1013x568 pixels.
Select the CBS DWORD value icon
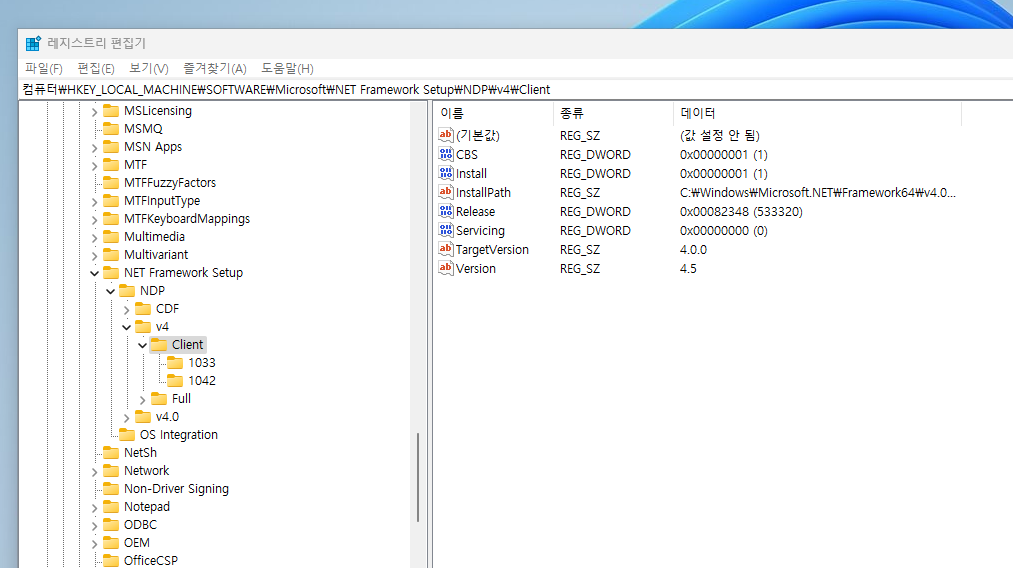point(446,154)
